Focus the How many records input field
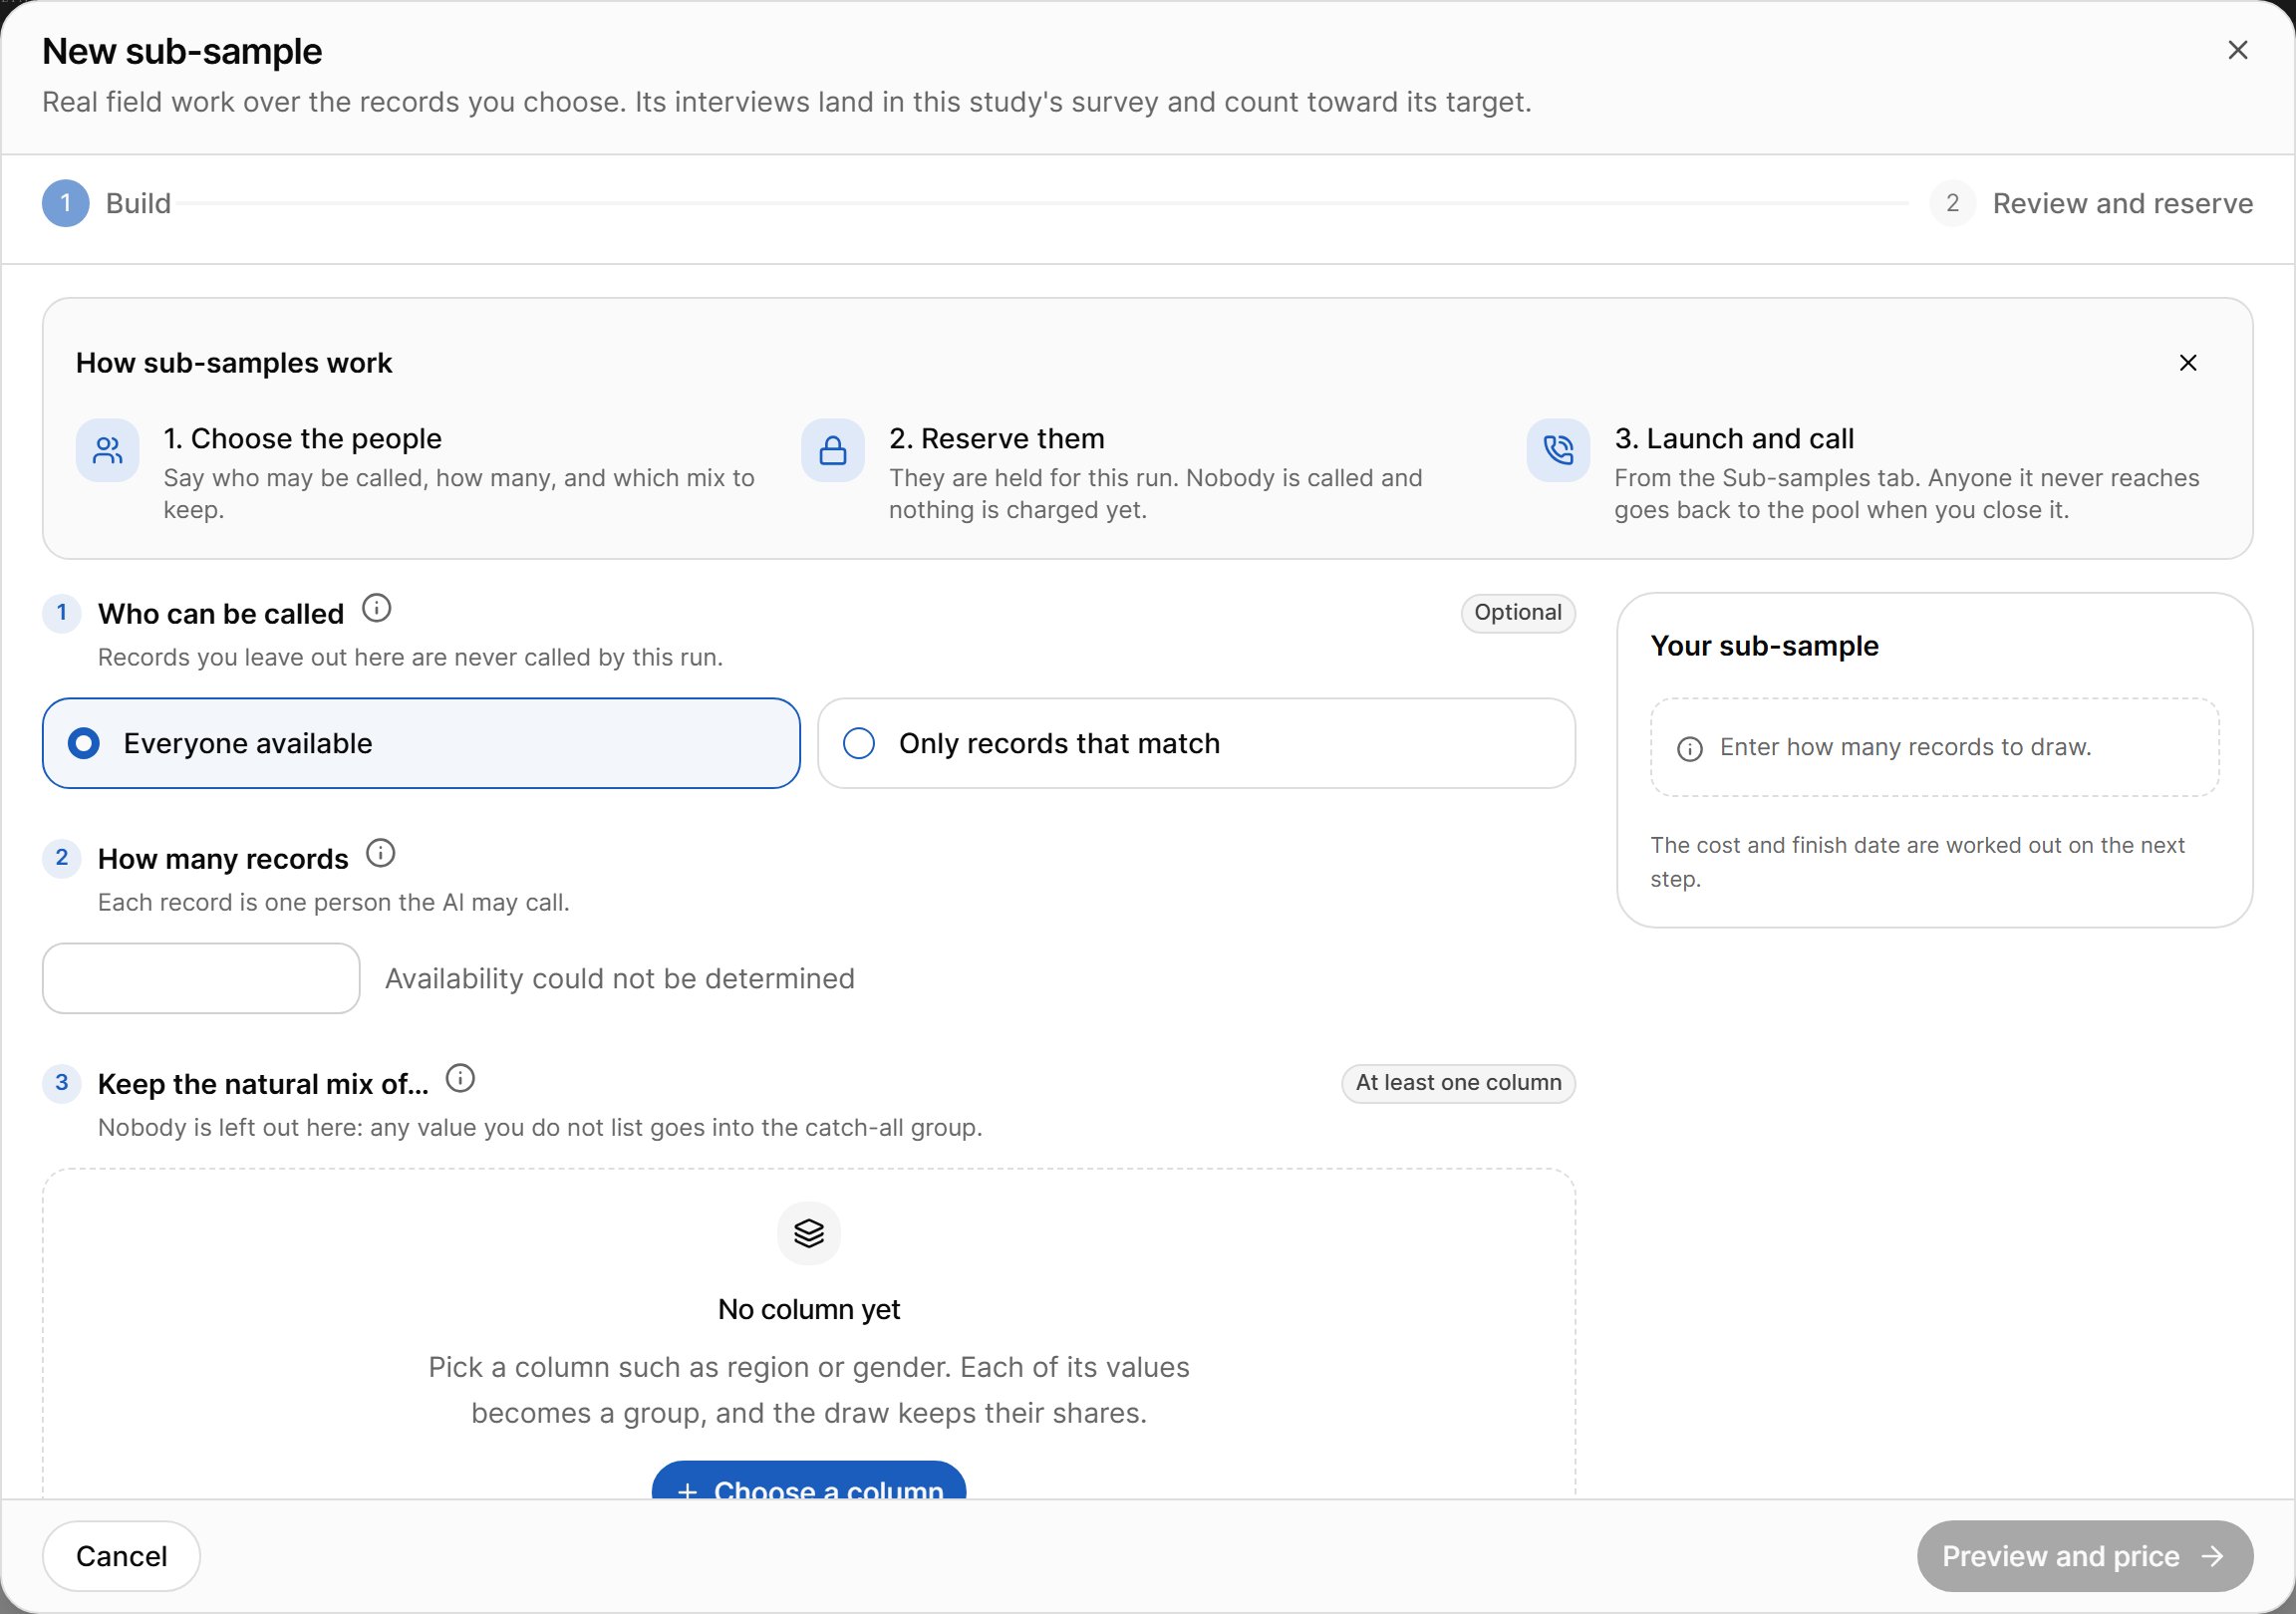2296x1614 pixels. (x=201, y=978)
